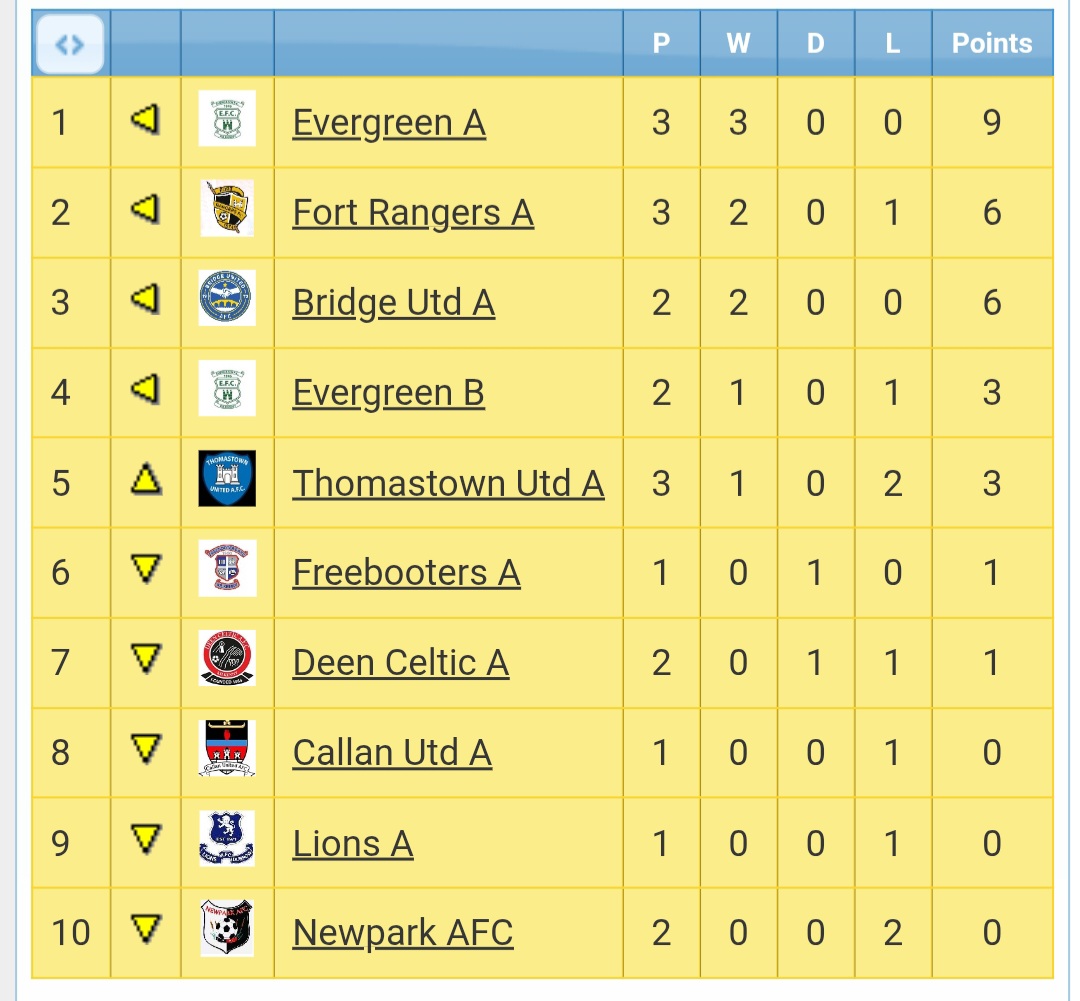Click the Bridge Utd A club badge
This screenshot has height=1001, width=1080.
[x=227, y=298]
